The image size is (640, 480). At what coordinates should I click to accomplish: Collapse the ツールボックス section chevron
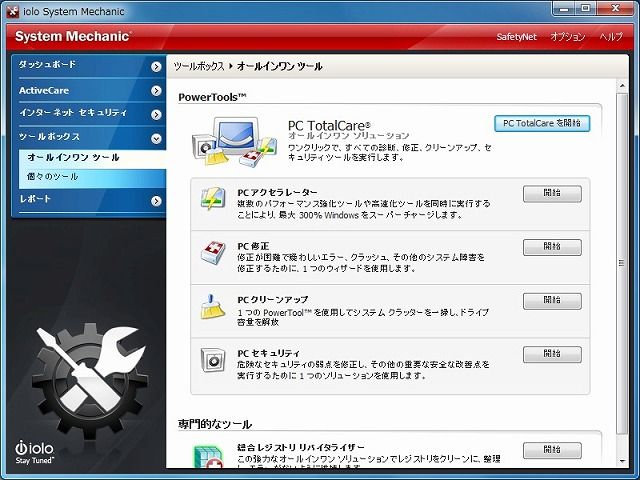(156, 139)
